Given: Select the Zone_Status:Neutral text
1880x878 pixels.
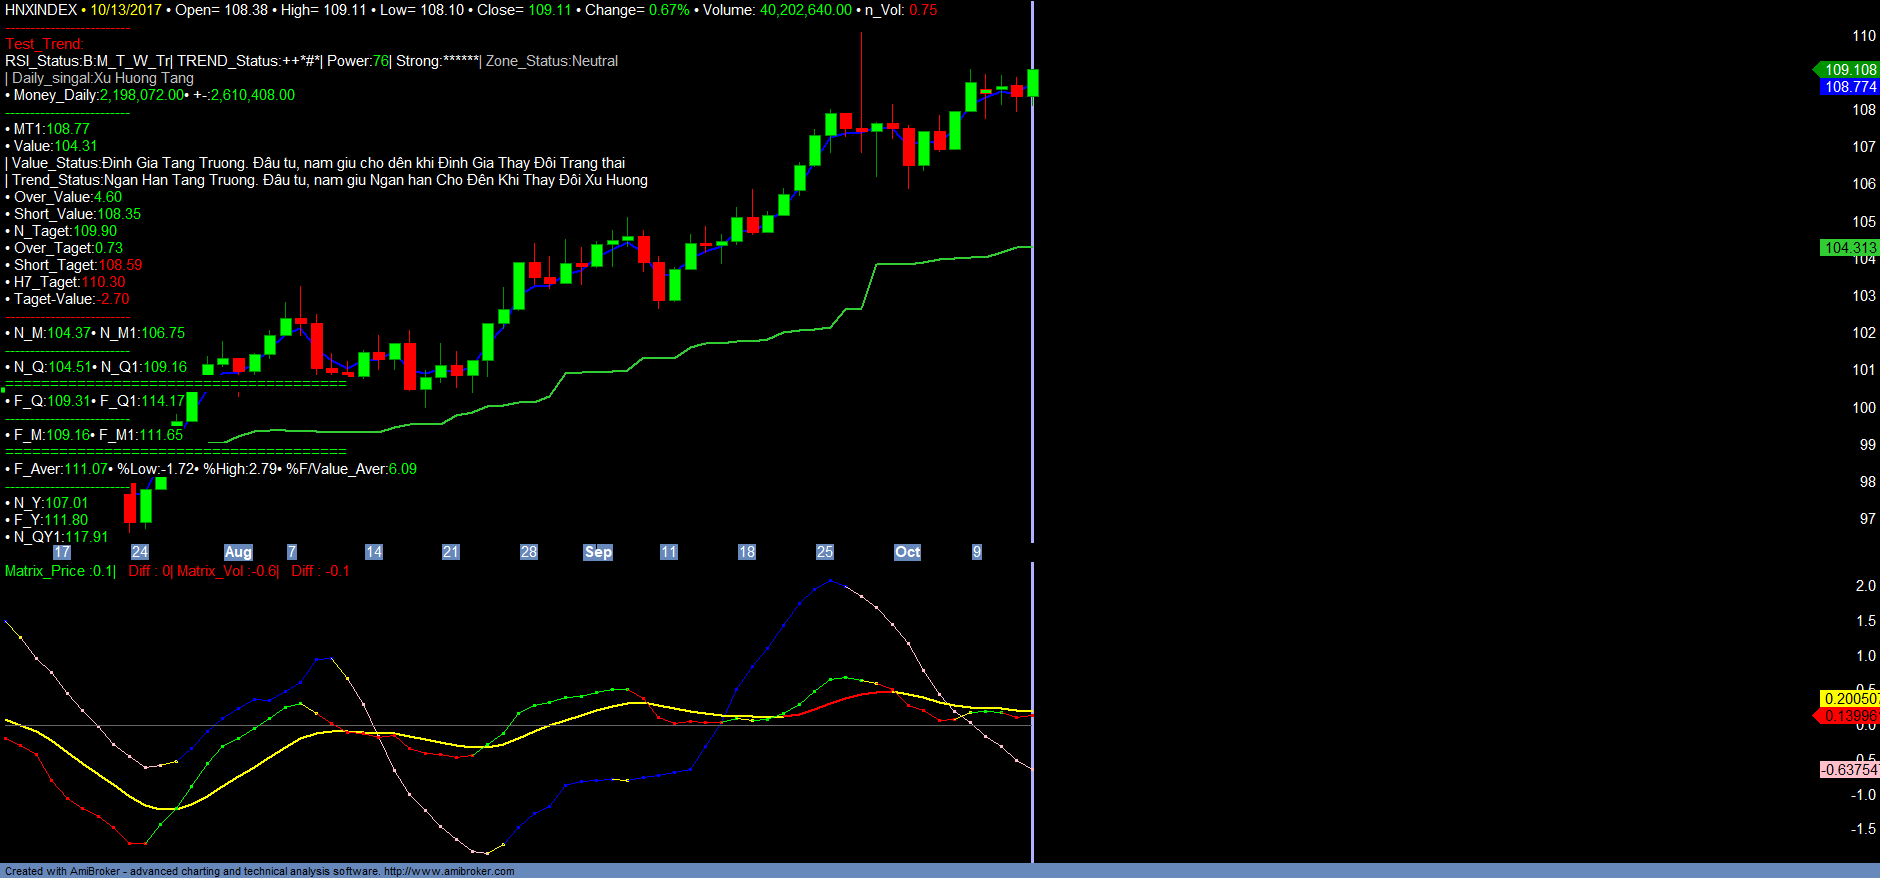Looking at the screenshot, I should tap(551, 61).
